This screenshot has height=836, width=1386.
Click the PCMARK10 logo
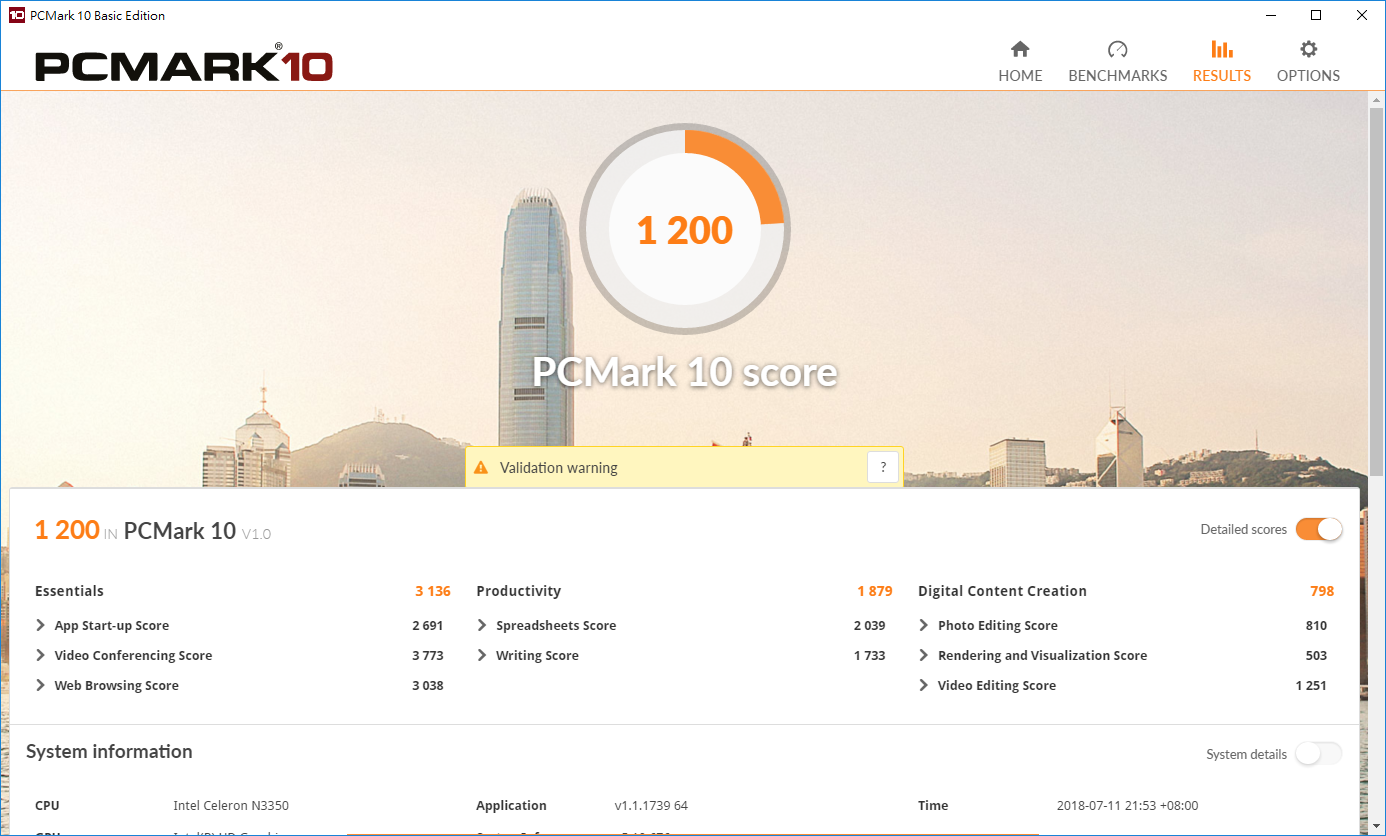tap(184, 65)
